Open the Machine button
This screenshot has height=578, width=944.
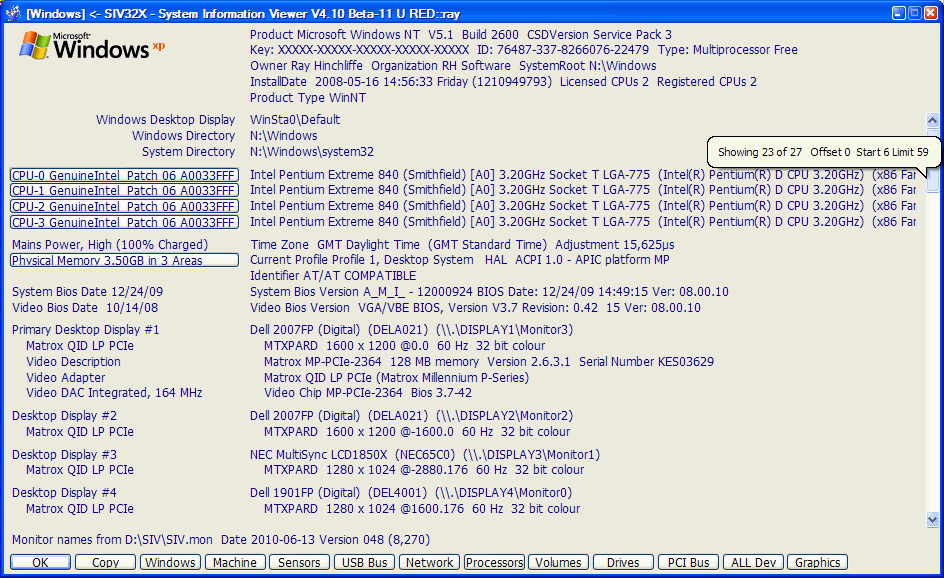(235, 562)
